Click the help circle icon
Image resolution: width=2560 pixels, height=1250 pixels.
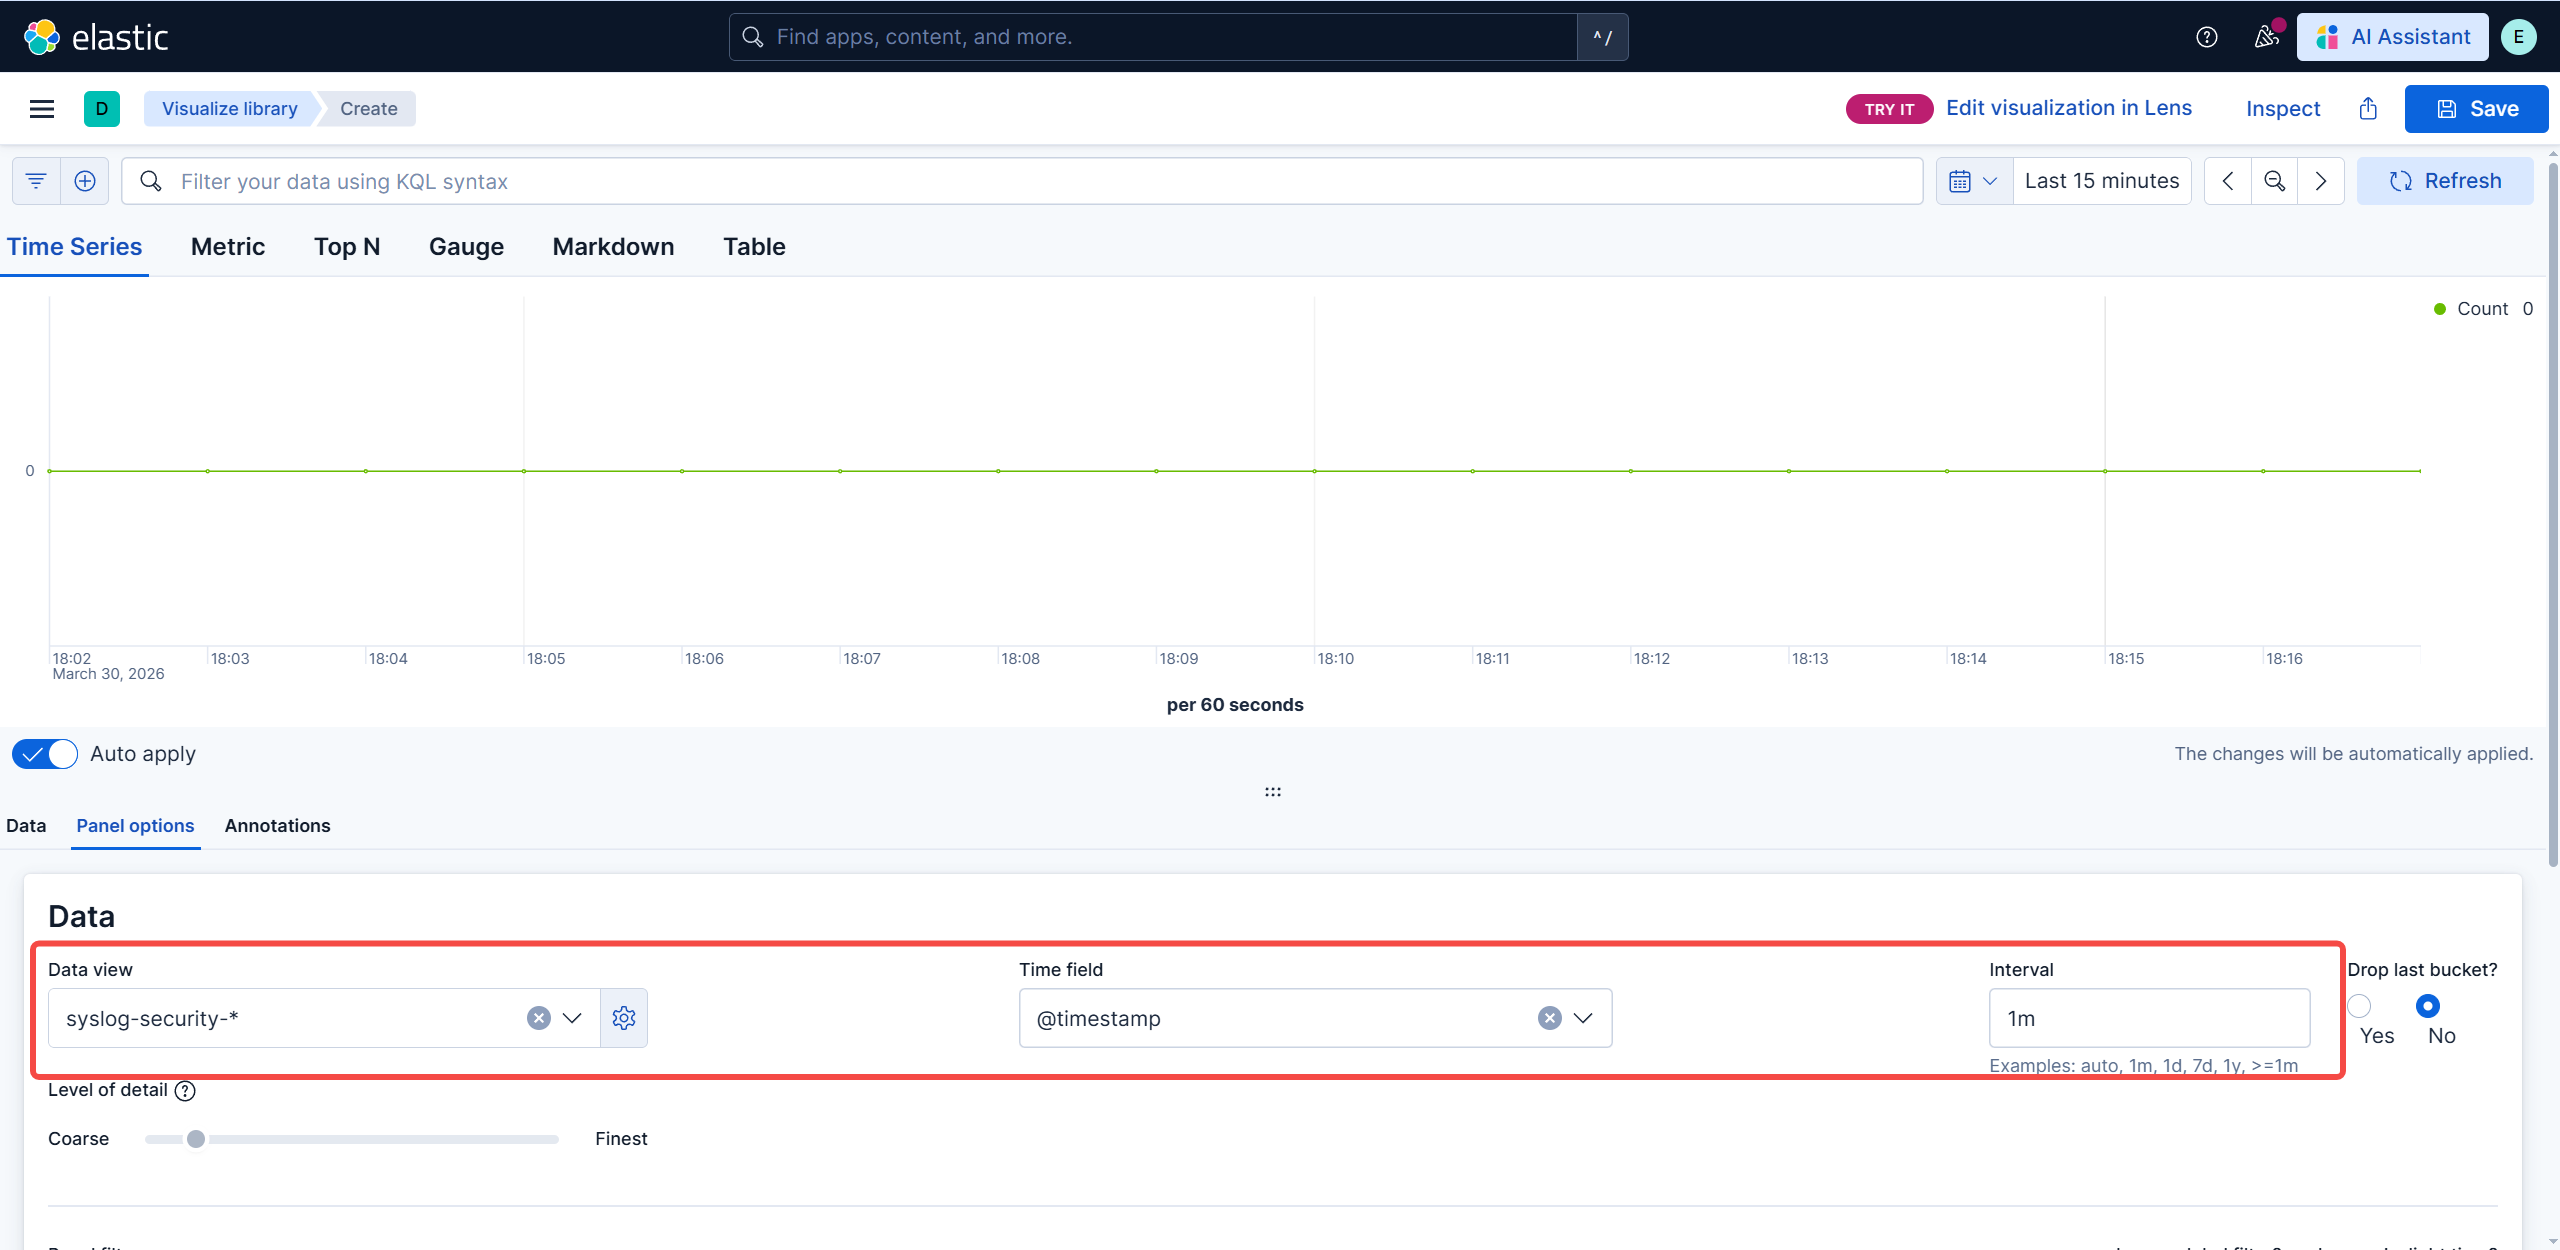click(2206, 37)
